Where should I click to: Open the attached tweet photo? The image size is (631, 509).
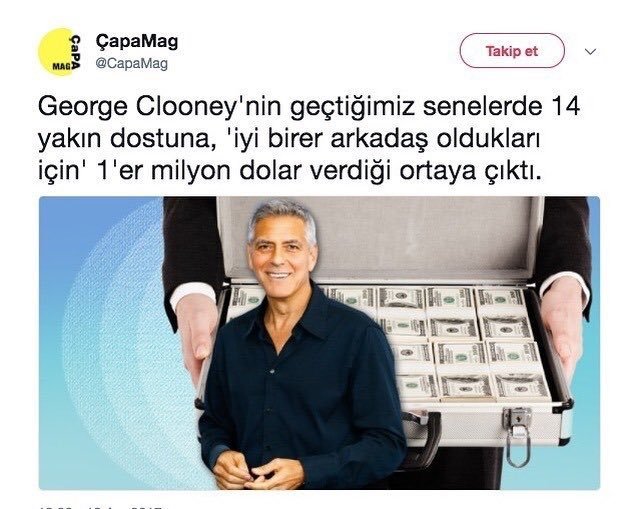[x=319, y=343]
